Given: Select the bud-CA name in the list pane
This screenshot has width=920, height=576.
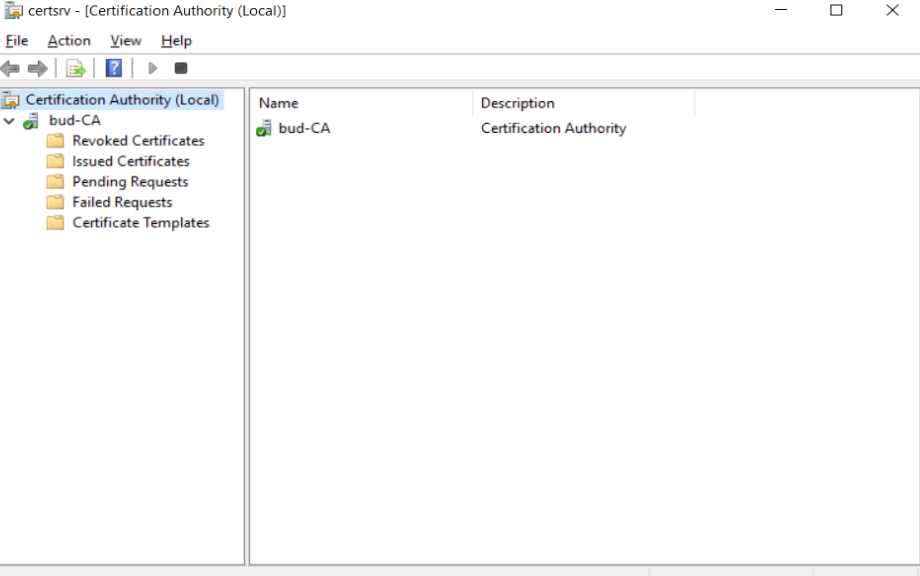Looking at the screenshot, I should coord(304,128).
